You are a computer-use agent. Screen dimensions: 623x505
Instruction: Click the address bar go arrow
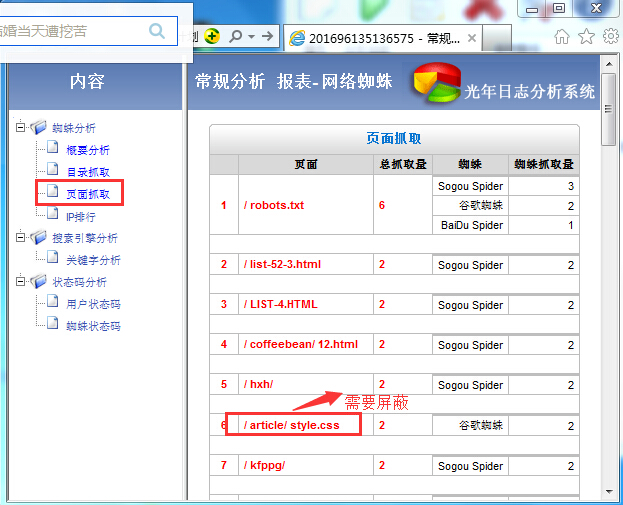point(268,37)
